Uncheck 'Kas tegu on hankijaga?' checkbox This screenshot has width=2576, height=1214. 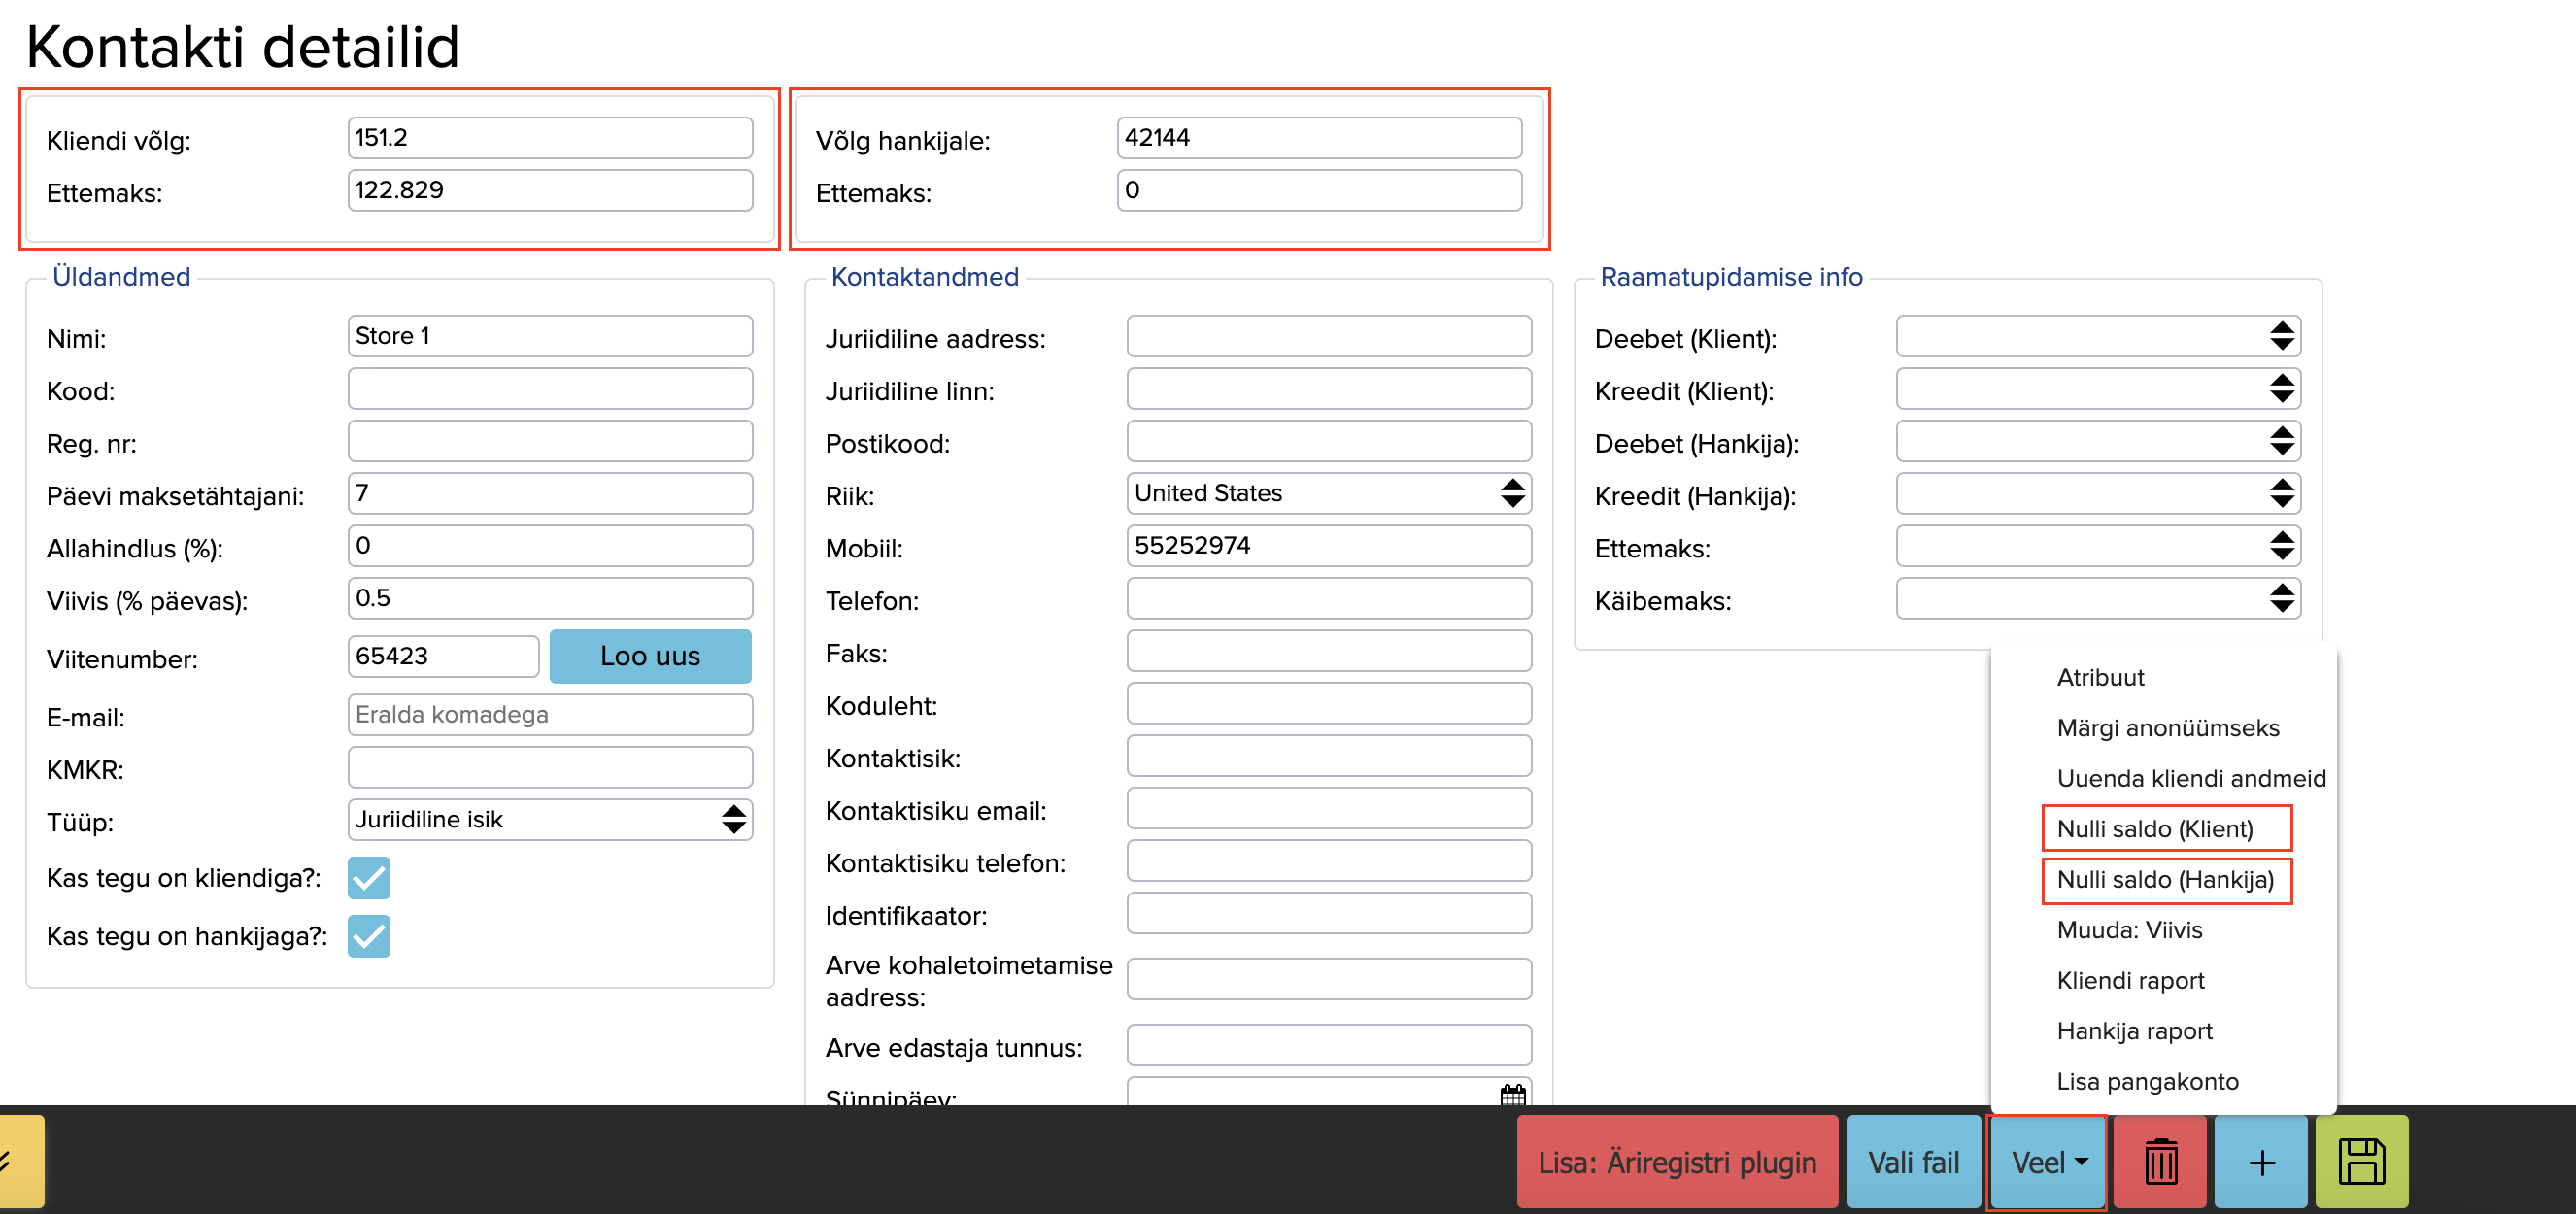click(x=369, y=935)
